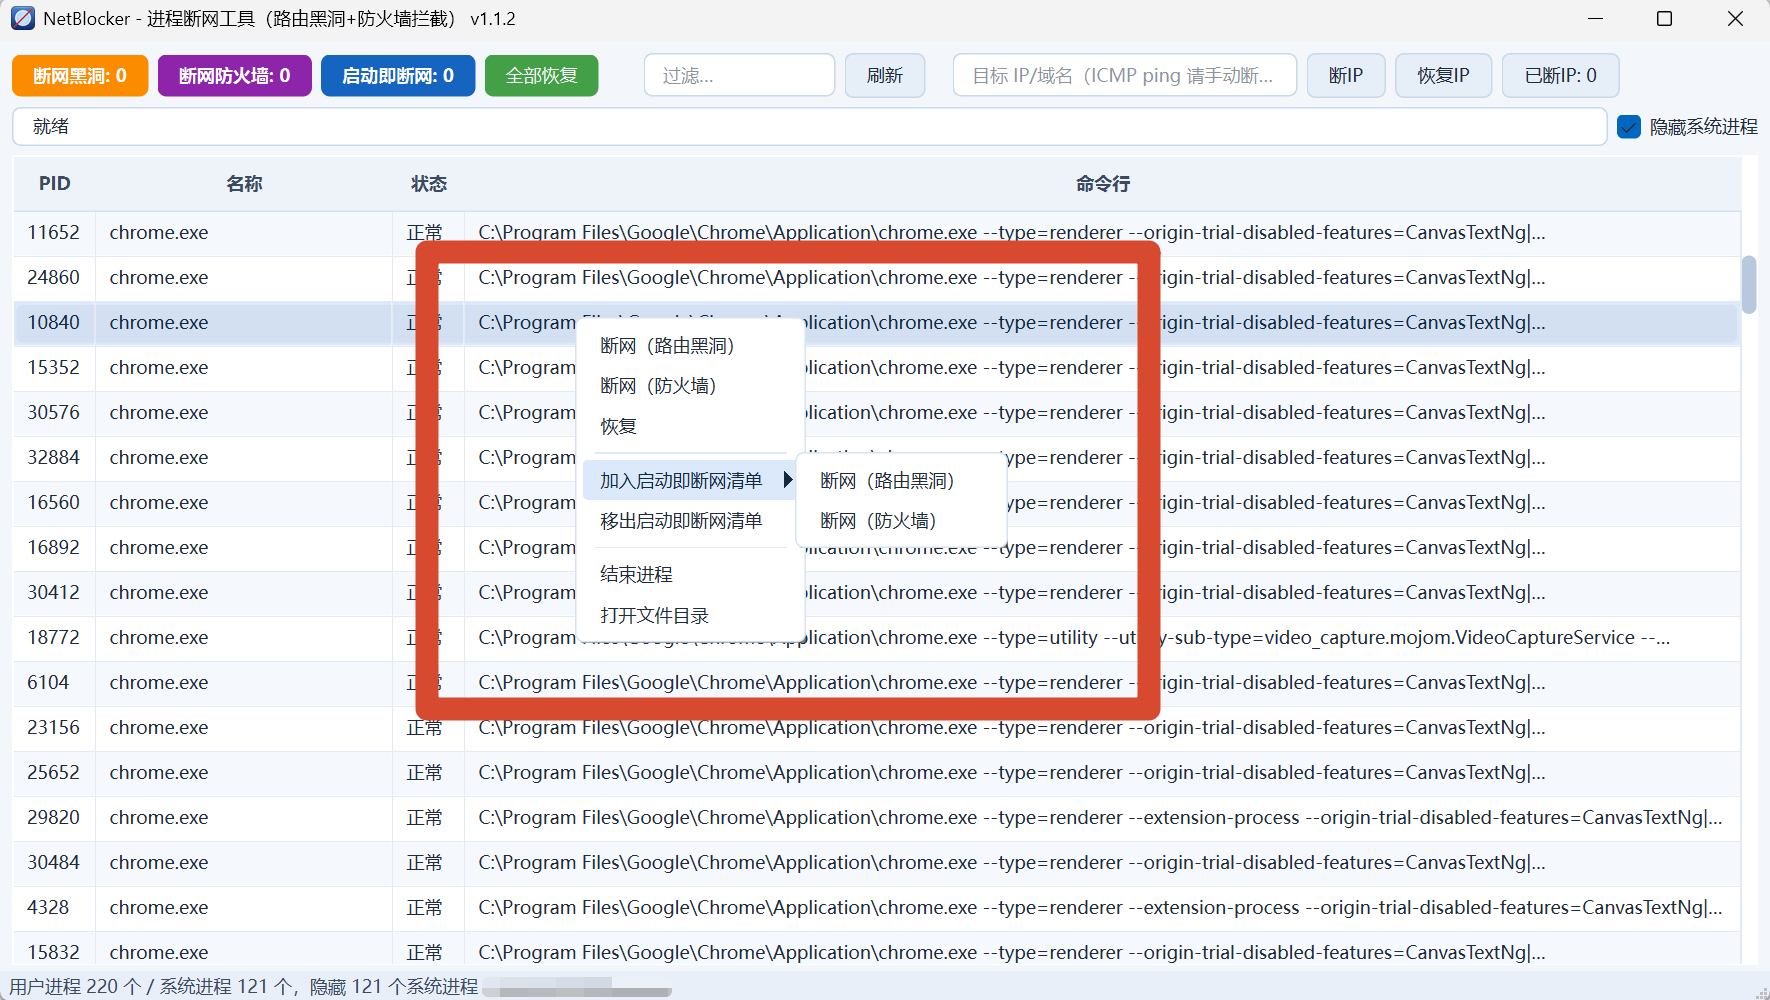
Task: Choose 恢复 from the context menu
Action: point(618,426)
